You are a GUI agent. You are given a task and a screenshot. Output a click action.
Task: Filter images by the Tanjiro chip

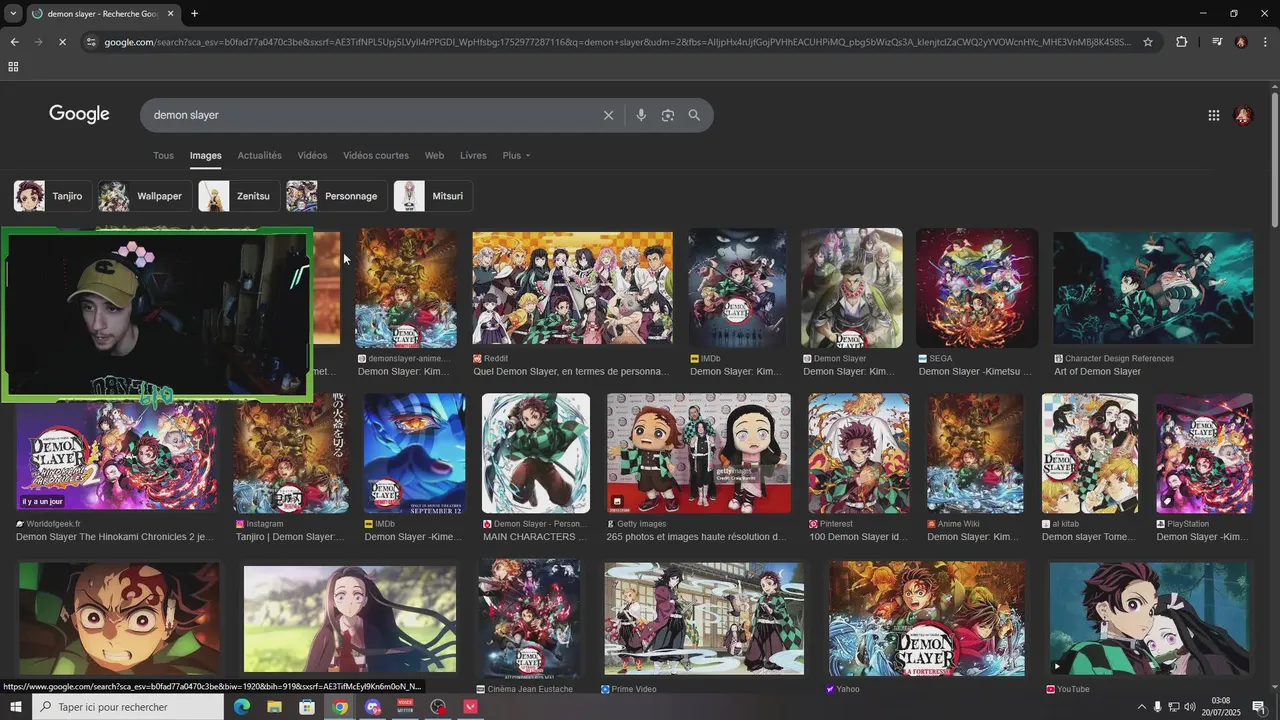[x=53, y=196]
